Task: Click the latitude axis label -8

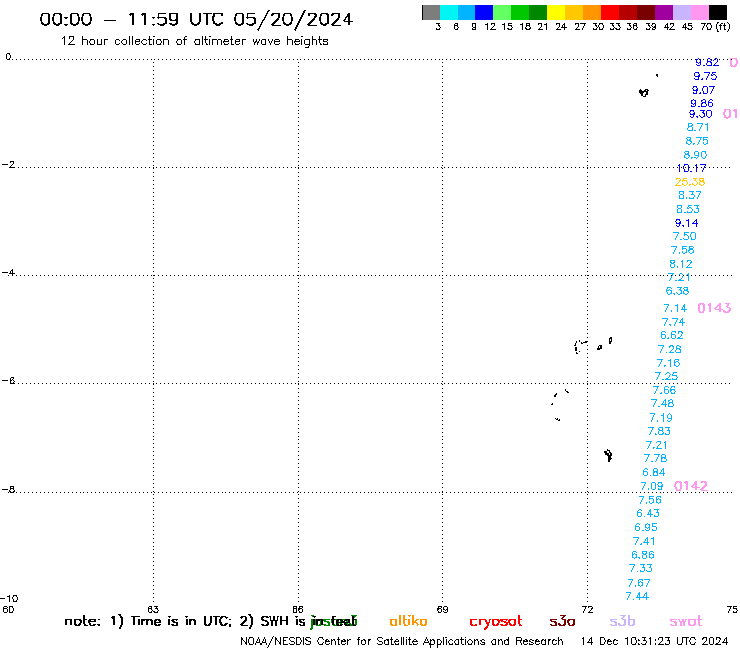Action: click(x=8, y=490)
